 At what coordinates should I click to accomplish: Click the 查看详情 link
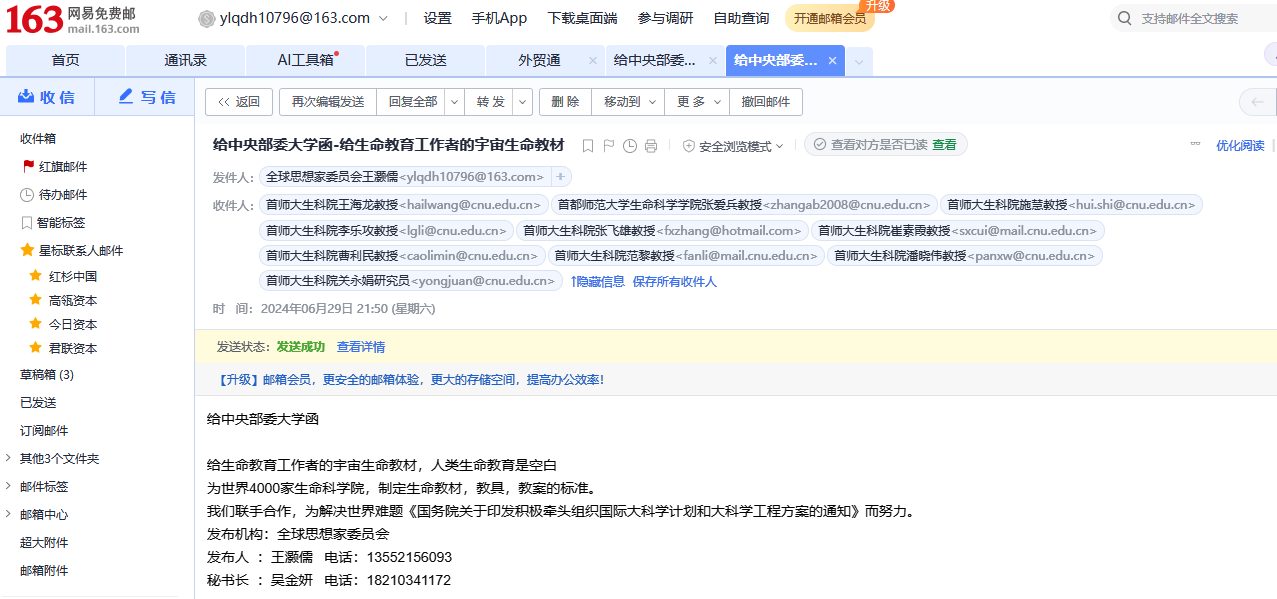(x=361, y=347)
